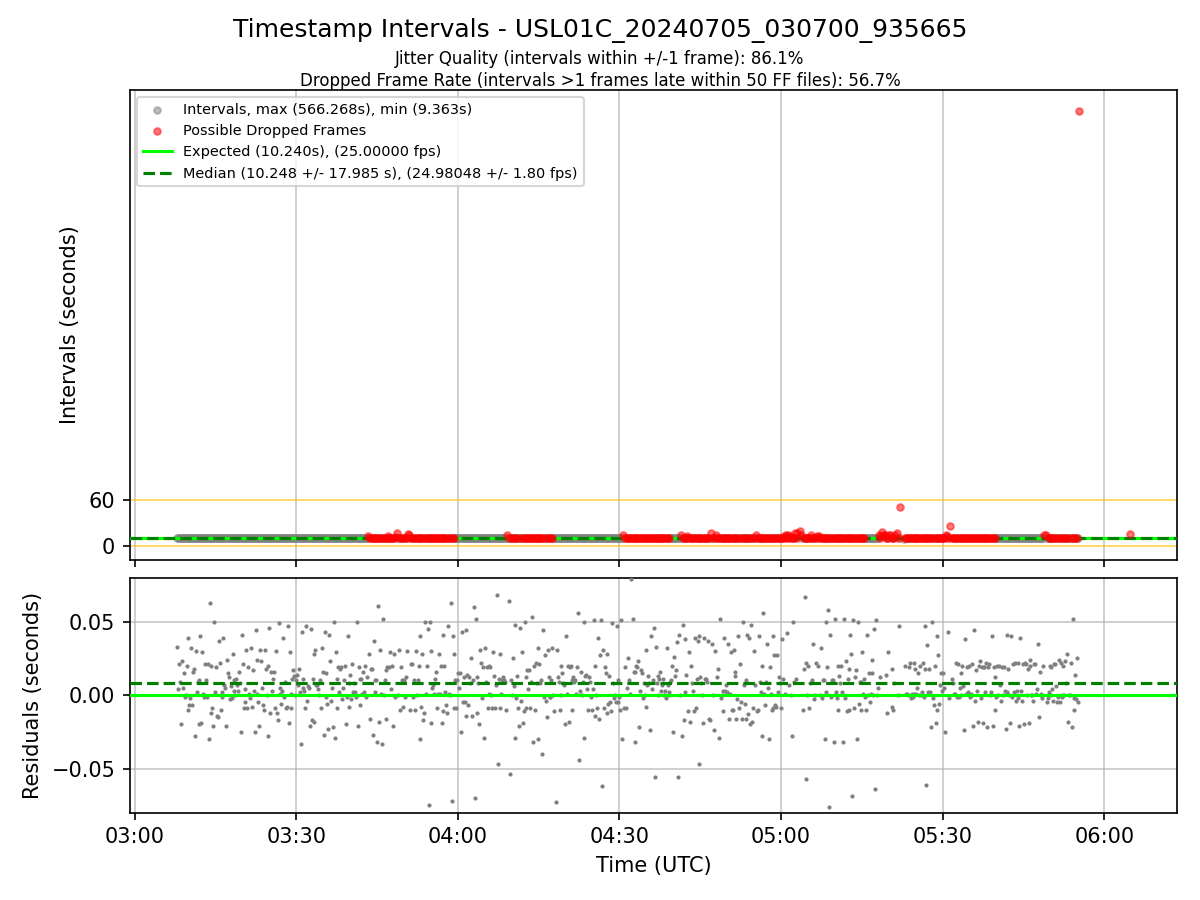Click the '04:00' time tick label
Screen dimensions: 1200x900
458,835
